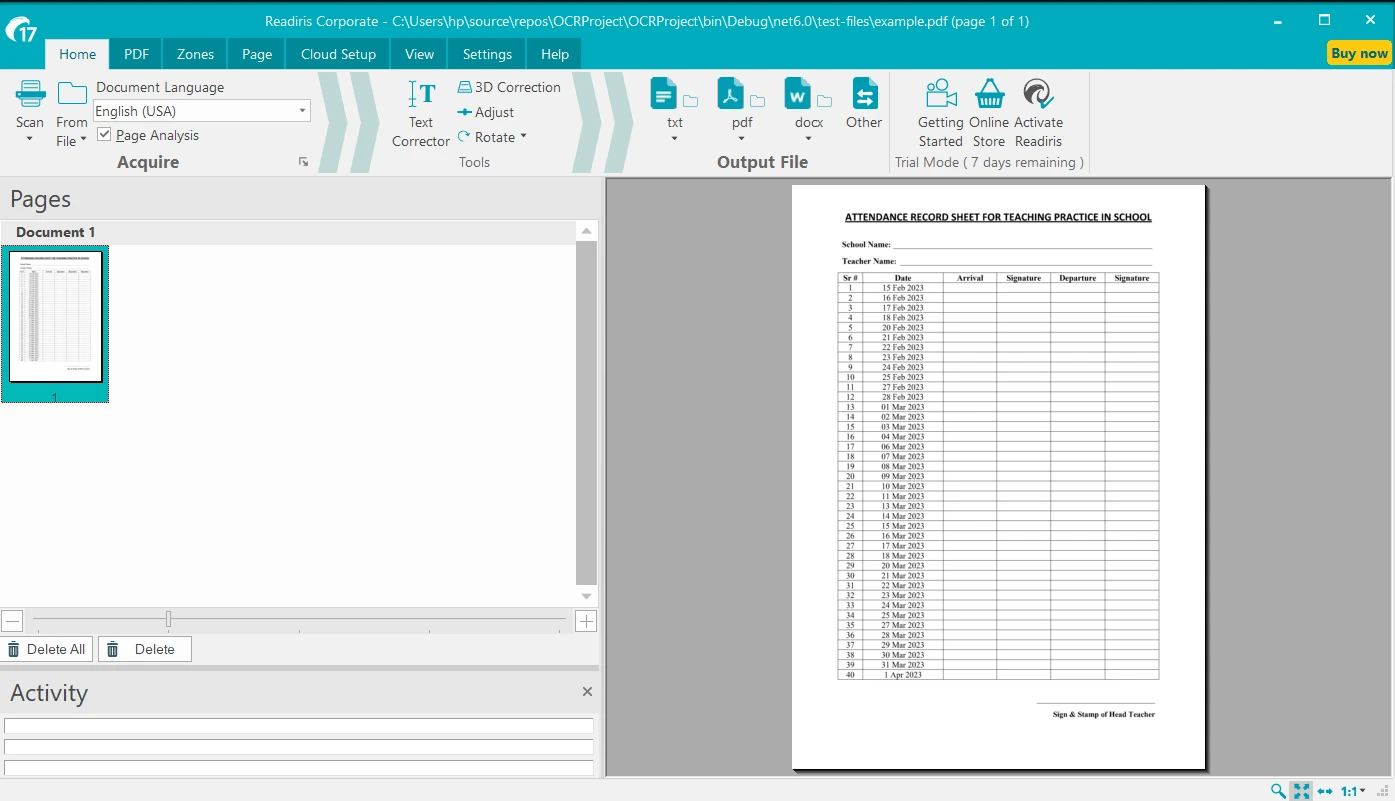Click the Scan printer icon

[30, 95]
